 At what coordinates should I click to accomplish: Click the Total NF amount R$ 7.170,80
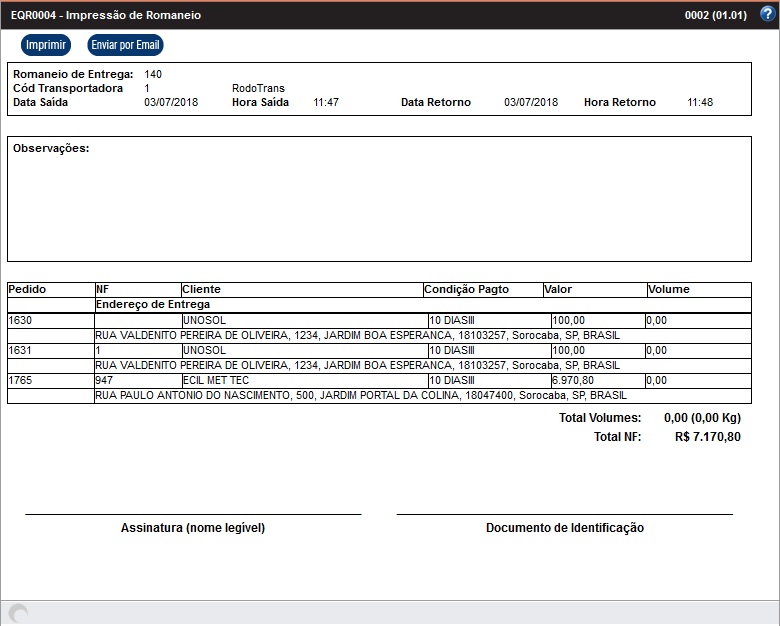coord(708,437)
